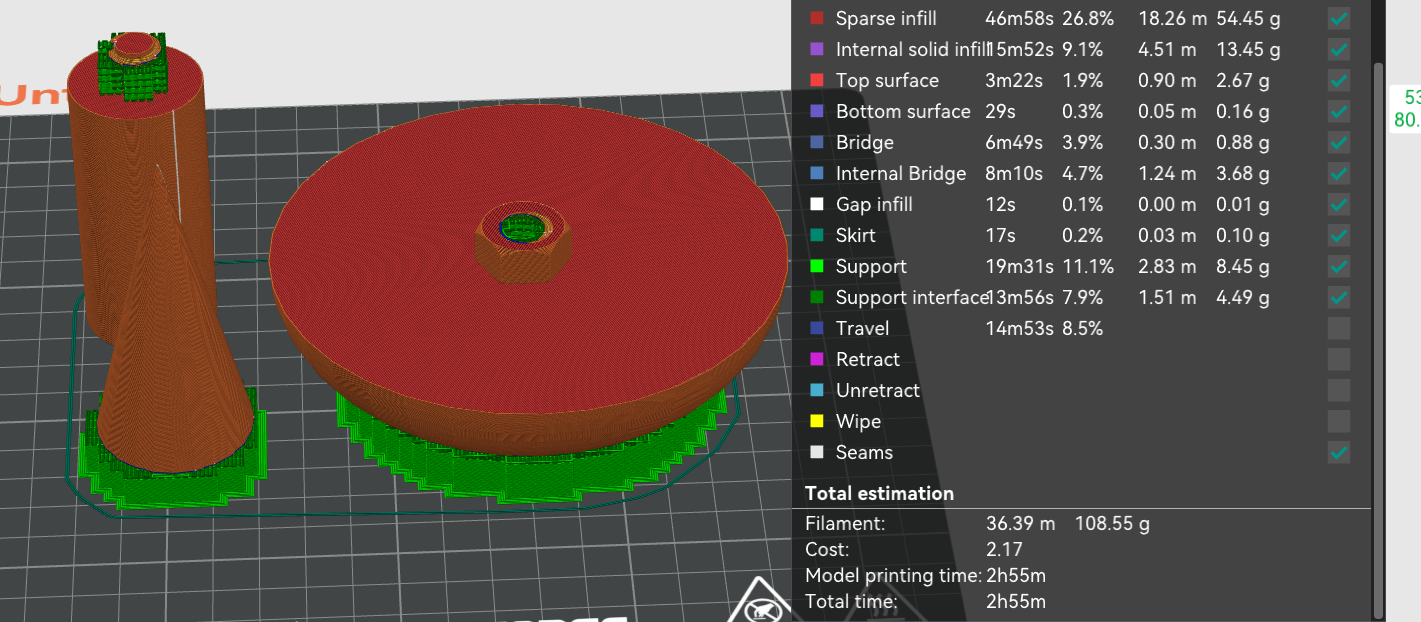Viewport: 1421px width, 622px height.
Task: Toggle Support interface visibility checkbox
Action: click(x=1339, y=297)
